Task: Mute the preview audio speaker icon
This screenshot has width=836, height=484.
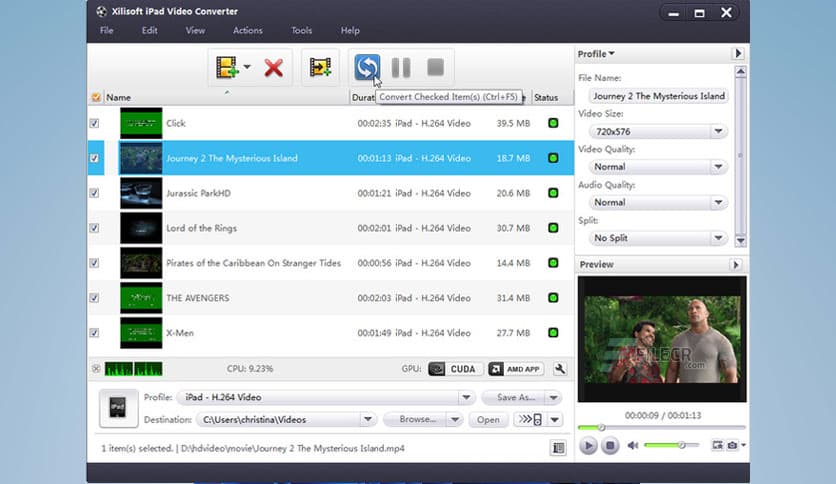Action: [633, 445]
